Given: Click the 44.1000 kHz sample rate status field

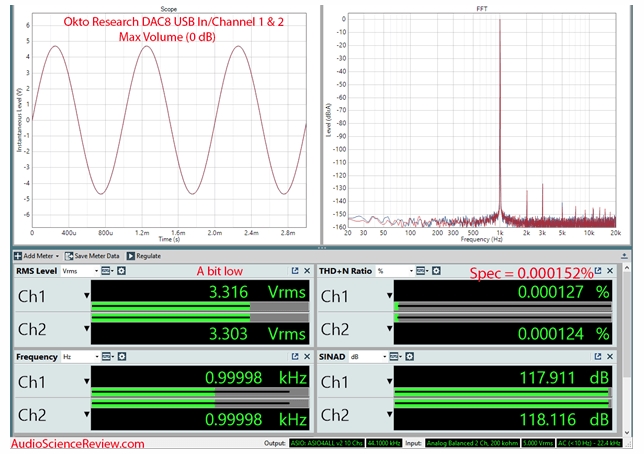Looking at the screenshot, I should [x=384, y=443].
